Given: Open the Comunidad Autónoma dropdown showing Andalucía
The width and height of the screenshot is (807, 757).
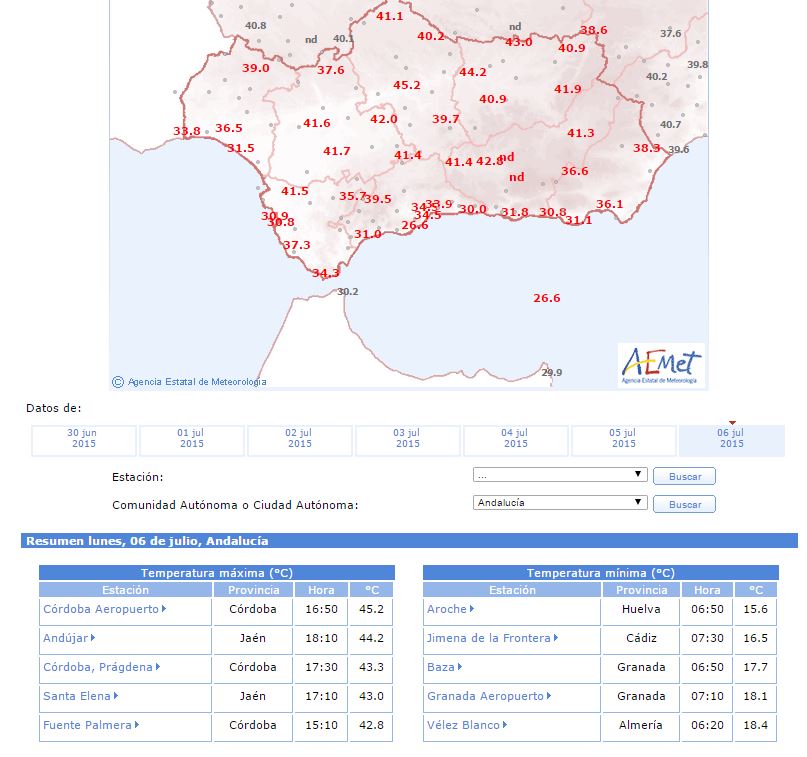Looking at the screenshot, I should 560,502.
